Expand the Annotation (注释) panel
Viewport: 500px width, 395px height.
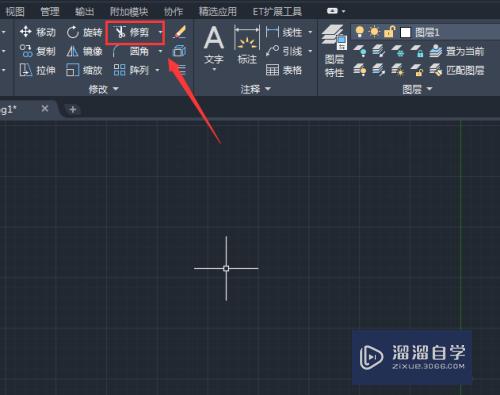pyautogui.click(x=255, y=89)
